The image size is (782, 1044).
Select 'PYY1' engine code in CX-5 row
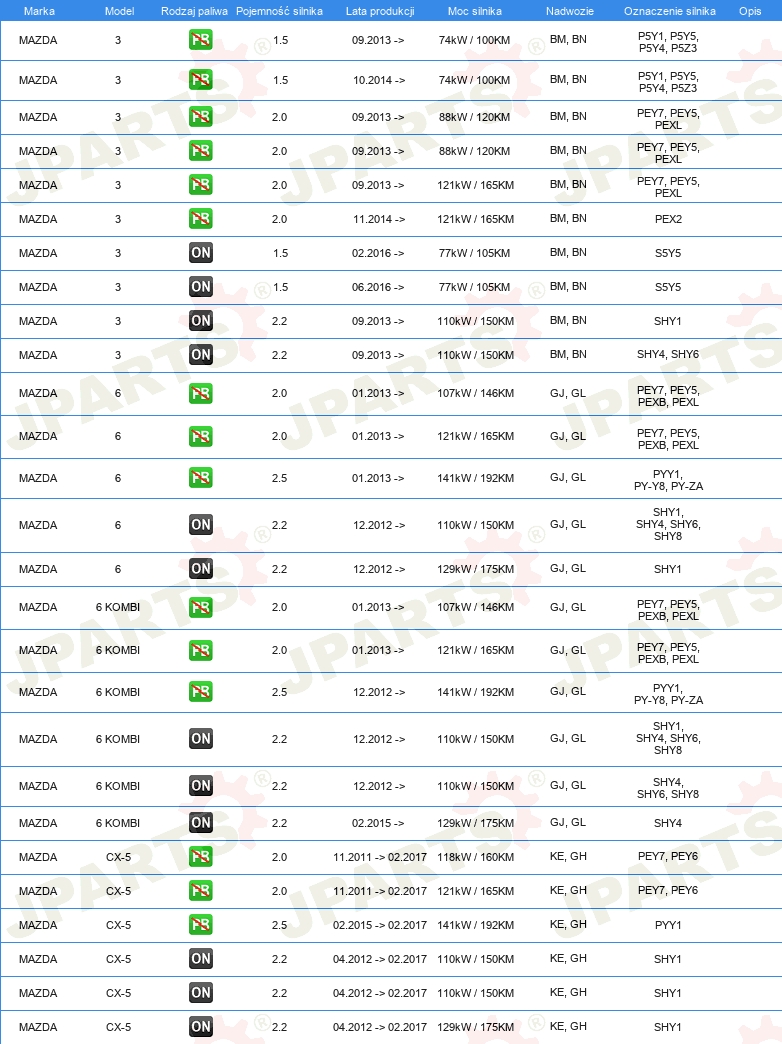[x=668, y=925]
